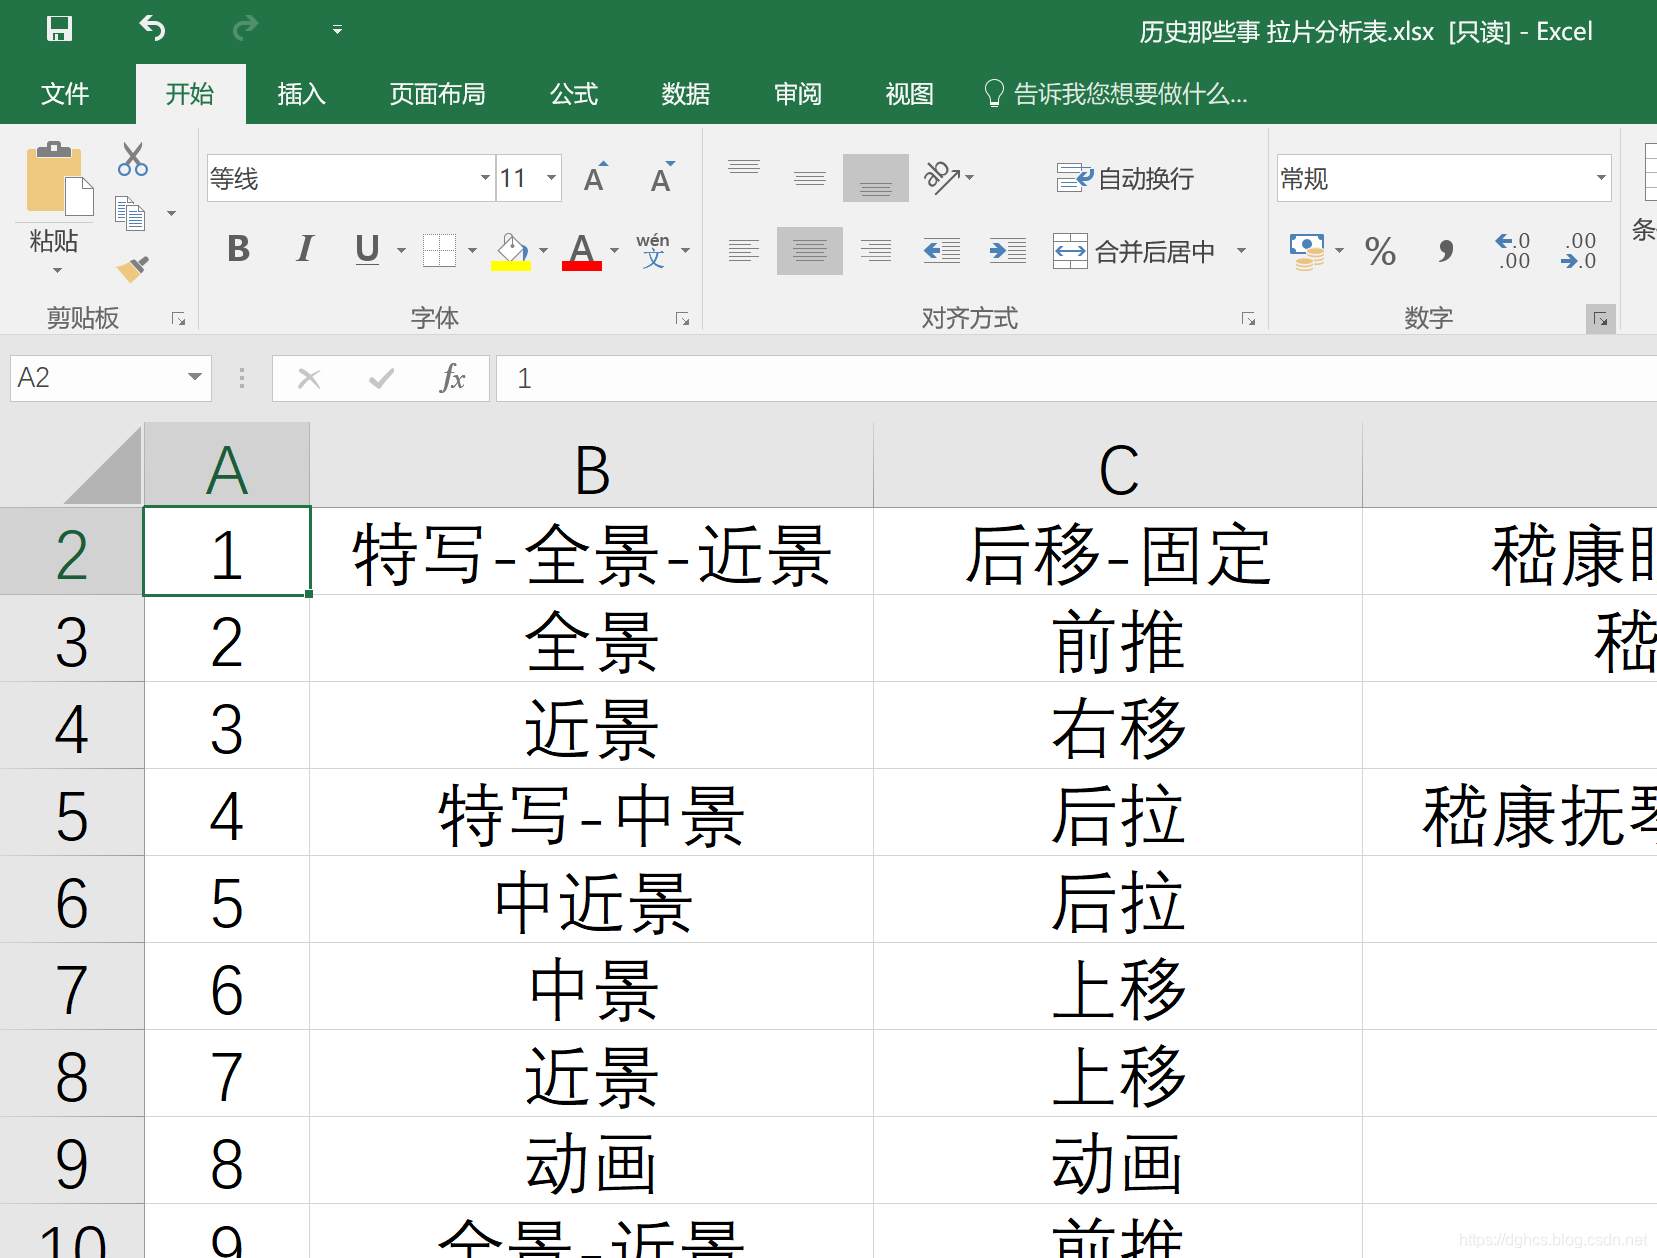The height and width of the screenshot is (1258, 1657).
Task: Increase decimal places
Action: (x=1512, y=251)
